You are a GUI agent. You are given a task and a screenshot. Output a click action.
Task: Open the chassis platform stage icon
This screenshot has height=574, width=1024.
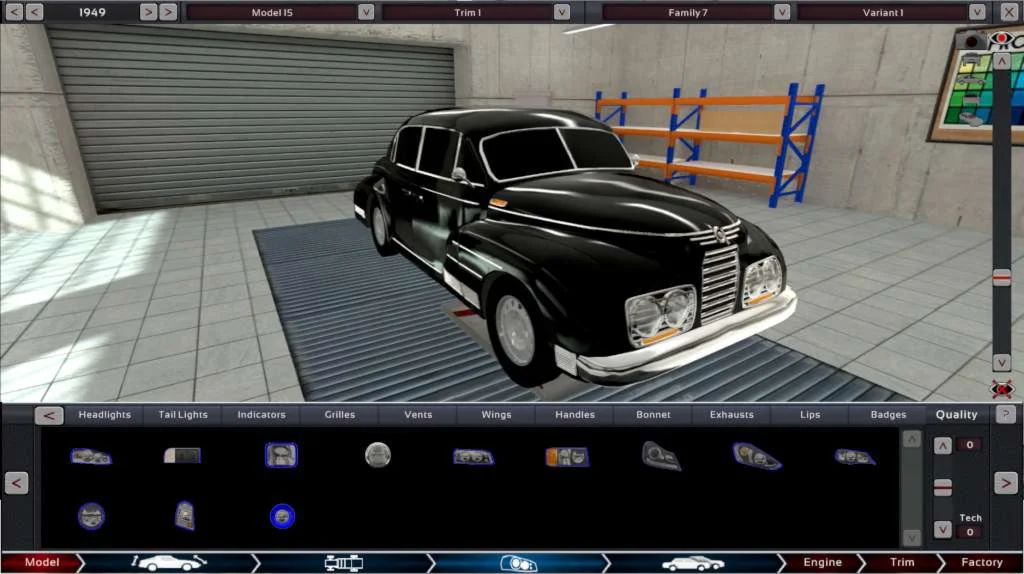point(344,562)
